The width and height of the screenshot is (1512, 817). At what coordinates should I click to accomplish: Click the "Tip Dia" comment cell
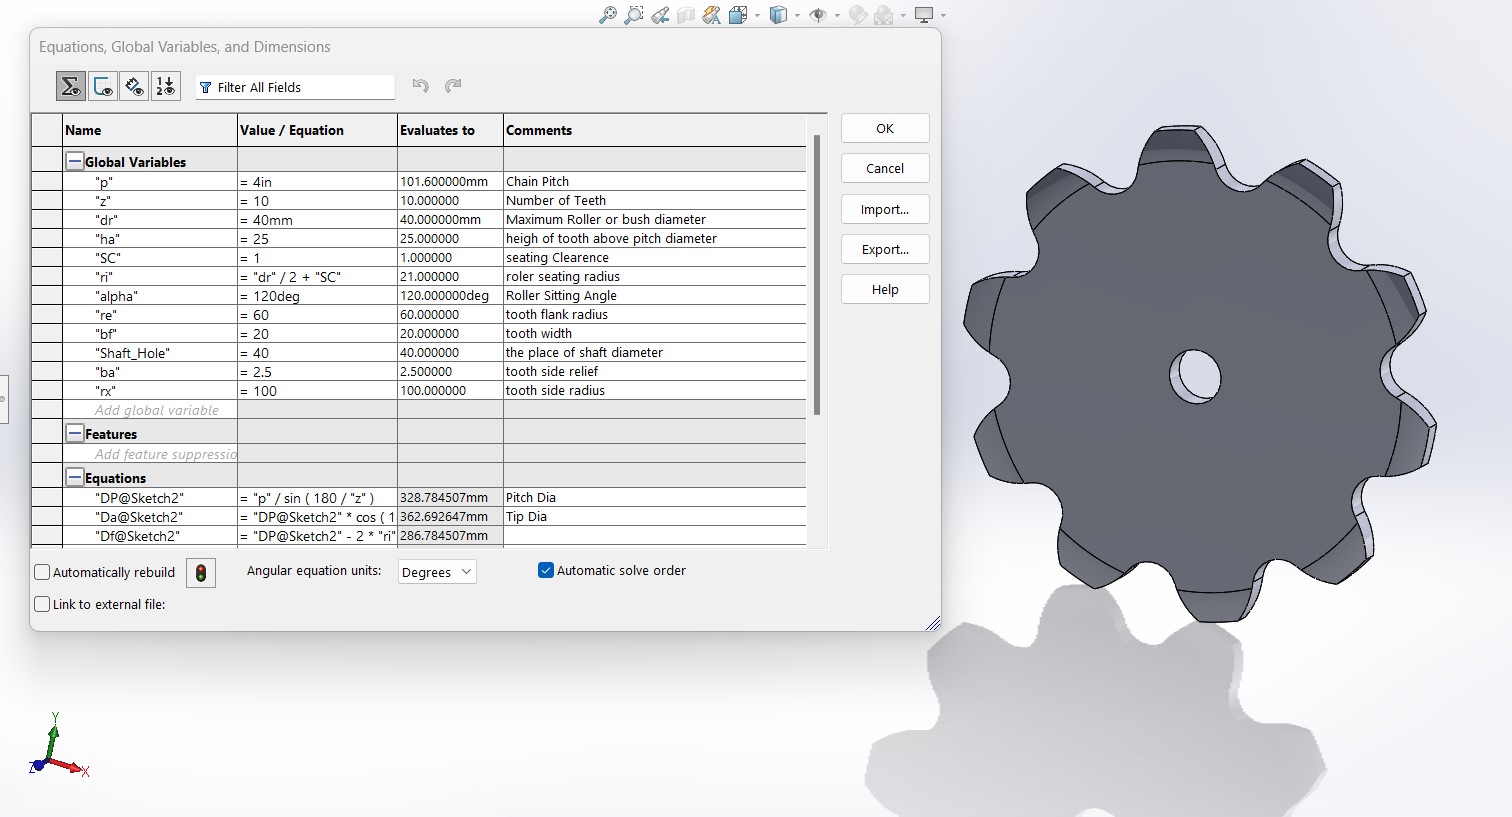click(655, 517)
